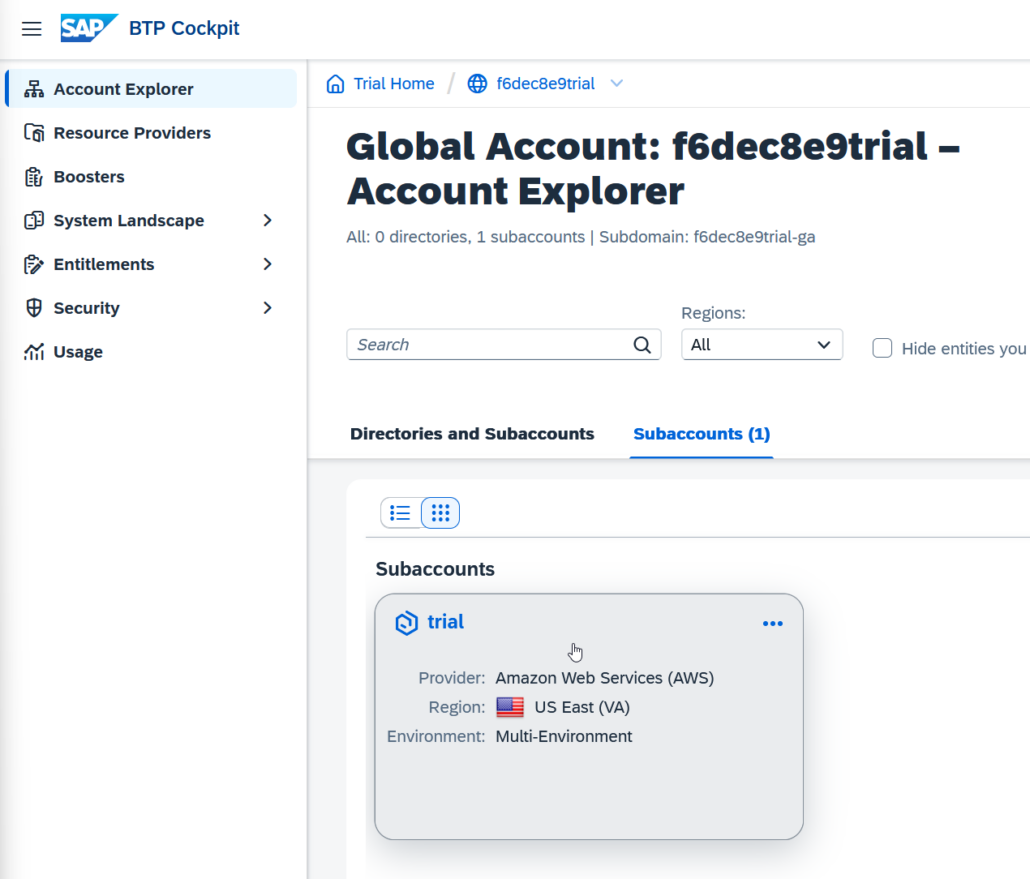Click the search magnifier icon
This screenshot has height=879, width=1030.
coord(642,345)
